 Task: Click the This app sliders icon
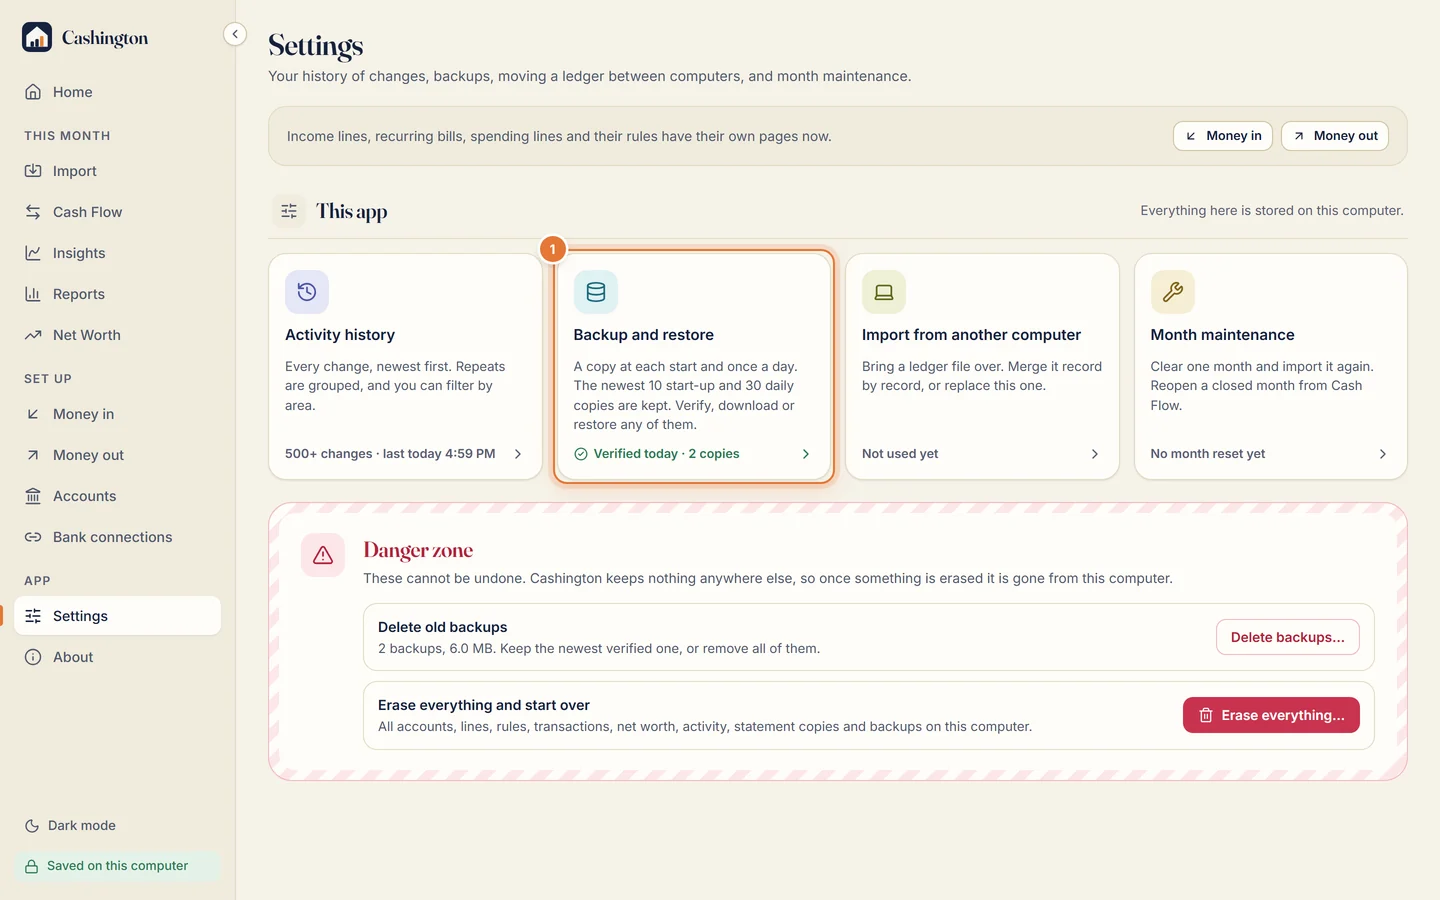(x=289, y=211)
